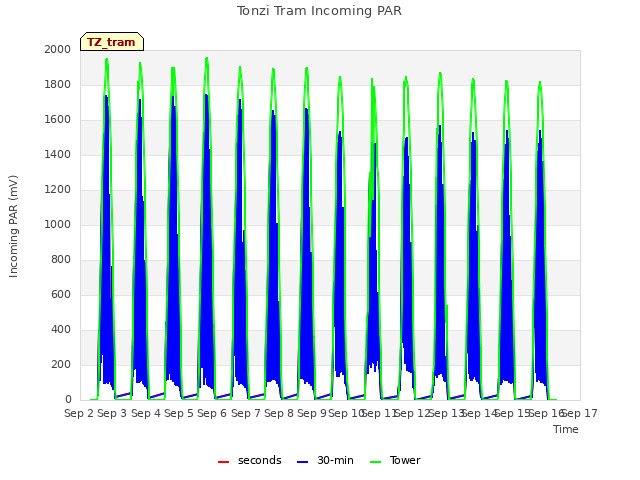Click the chart title 'Tonzi Tram Incoming PAR'
640x480 pixels.
(319, 11)
